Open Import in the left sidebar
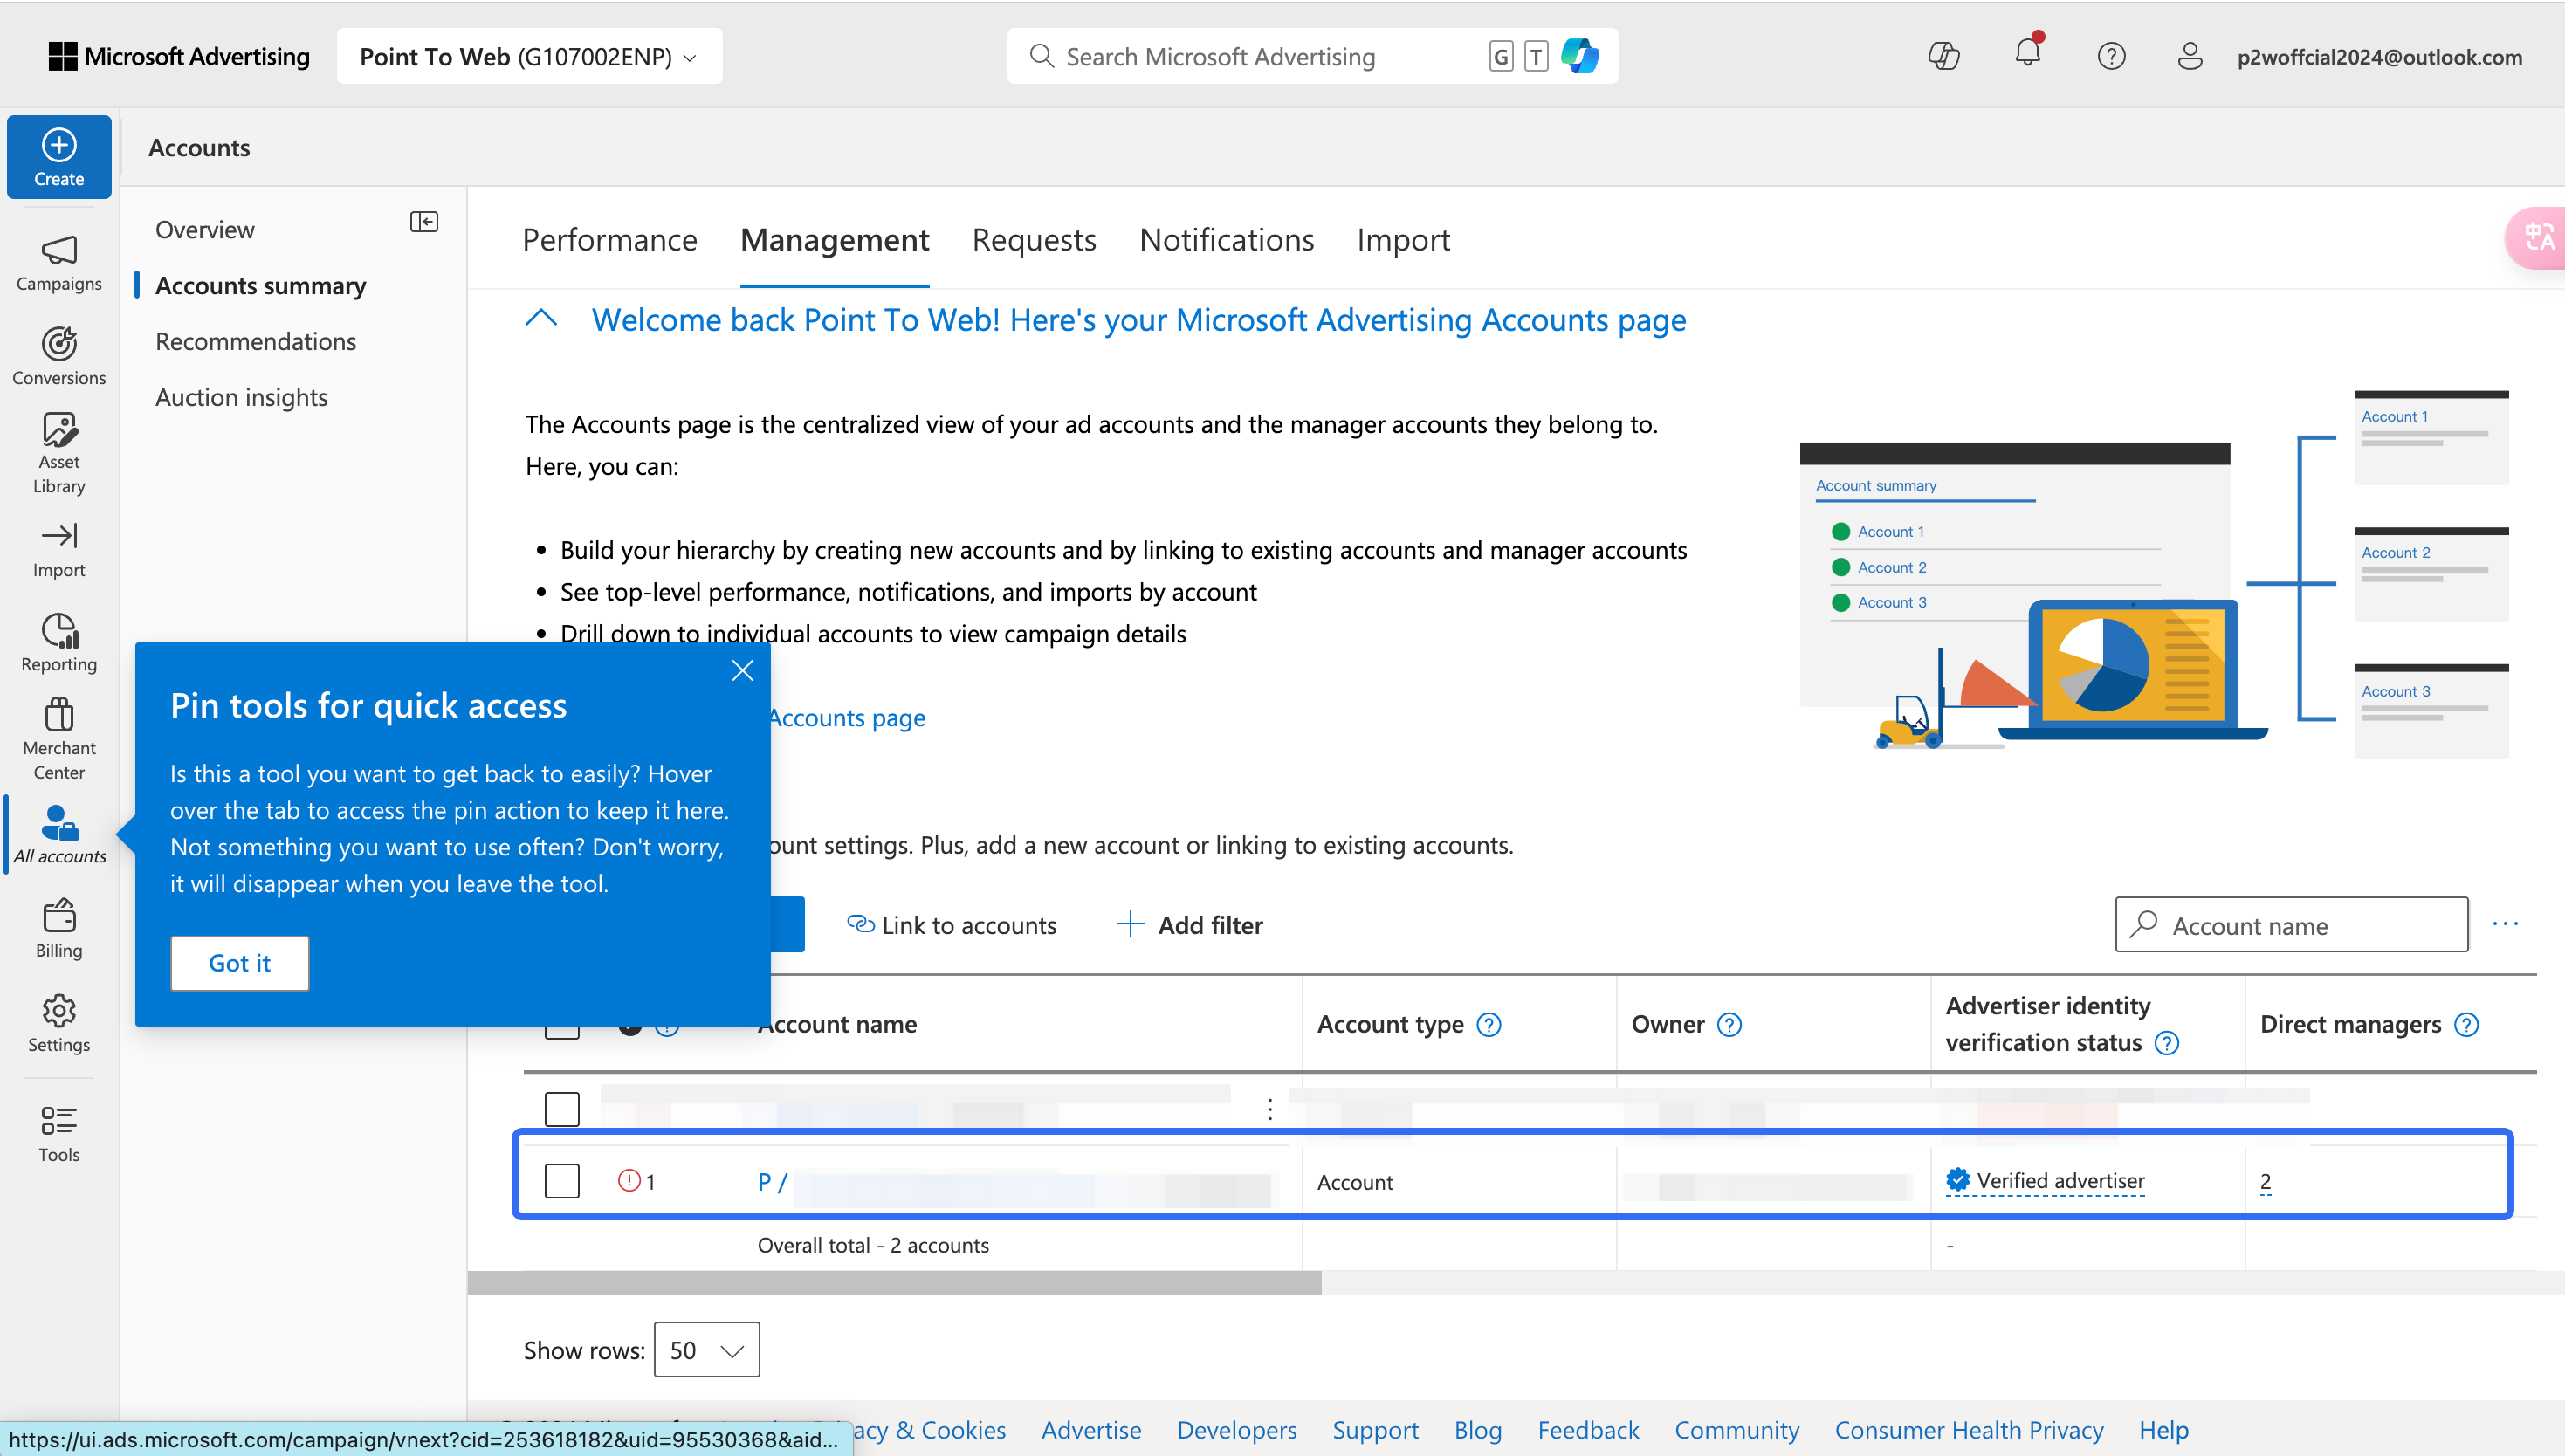 tap(59, 550)
